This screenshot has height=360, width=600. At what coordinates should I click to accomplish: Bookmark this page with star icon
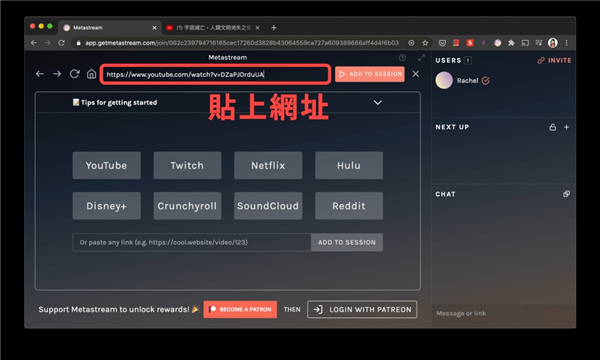425,43
